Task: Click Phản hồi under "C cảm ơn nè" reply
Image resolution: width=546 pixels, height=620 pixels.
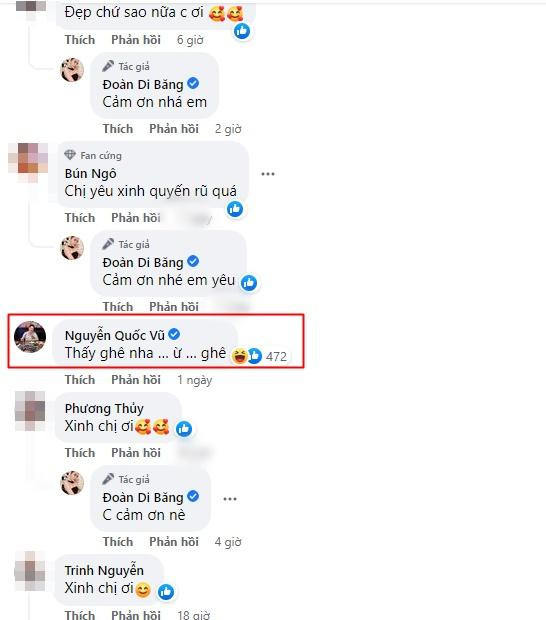Action: (174, 542)
